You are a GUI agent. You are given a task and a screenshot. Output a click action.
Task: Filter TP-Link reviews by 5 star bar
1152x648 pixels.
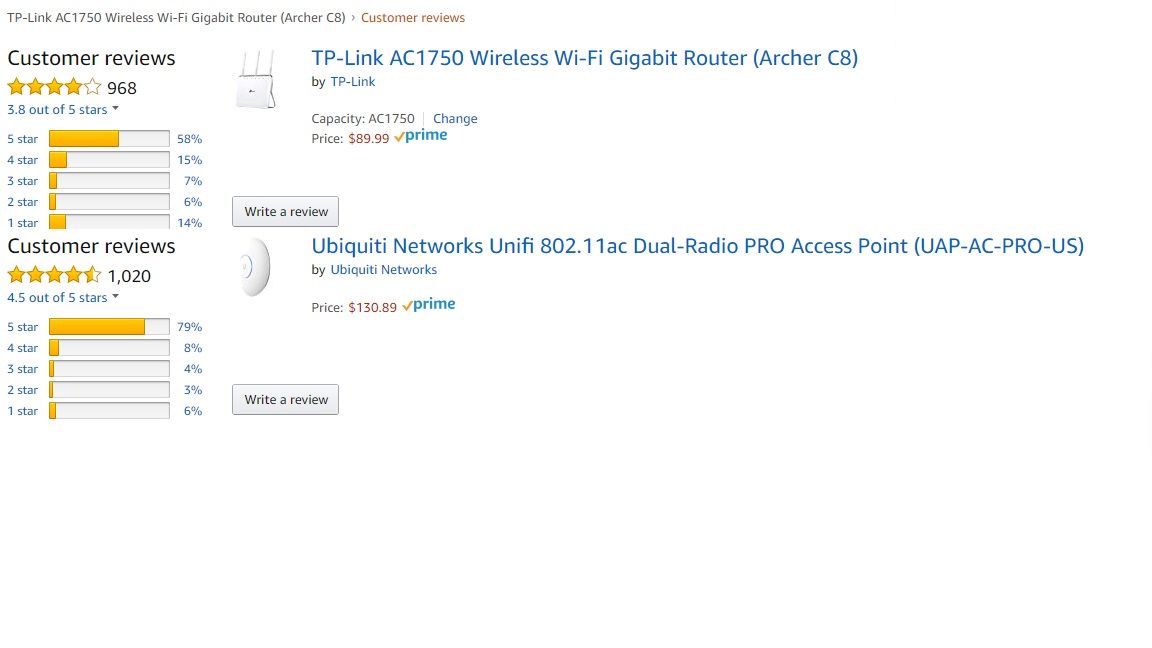[109, 139]
